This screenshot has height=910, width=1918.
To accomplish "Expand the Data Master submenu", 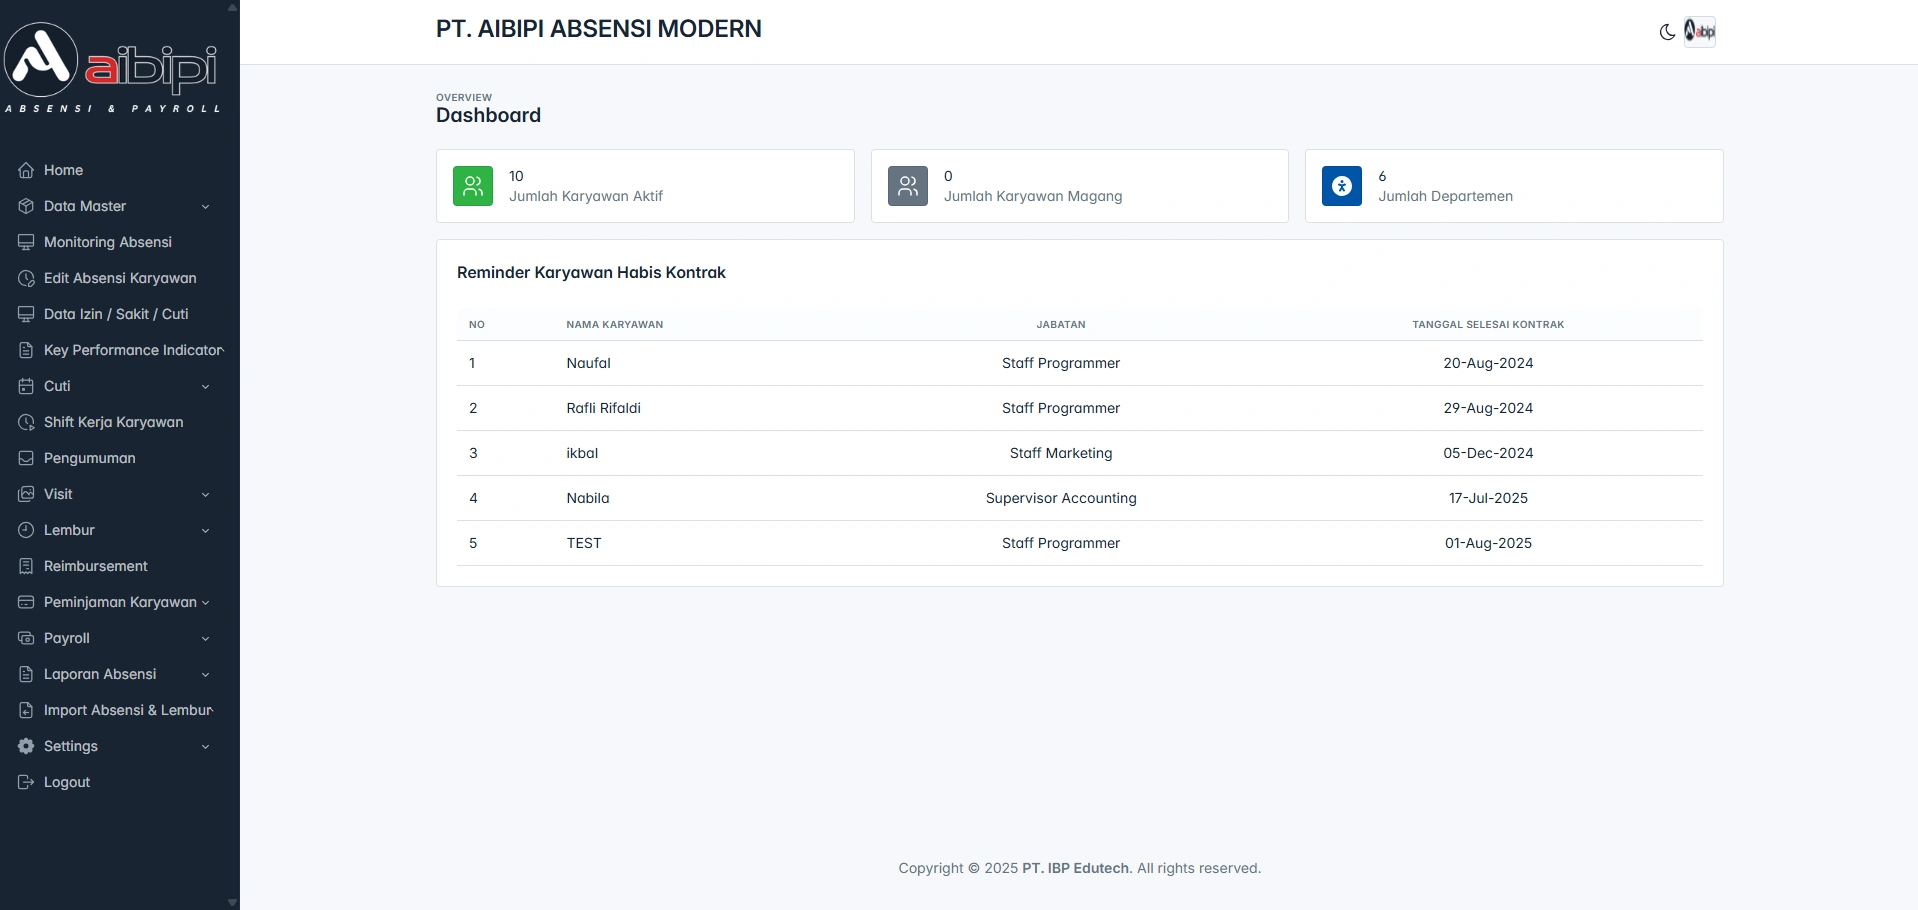I will [205, 207].
